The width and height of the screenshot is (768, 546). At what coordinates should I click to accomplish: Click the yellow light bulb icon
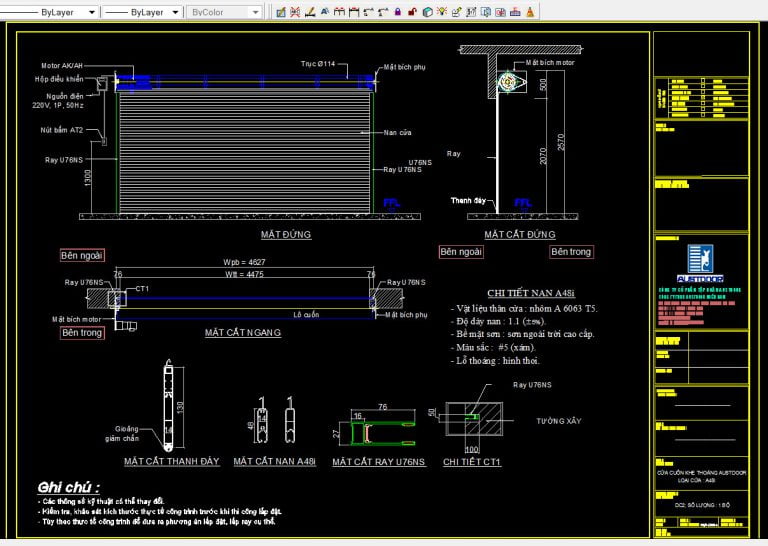pos(442,12)
